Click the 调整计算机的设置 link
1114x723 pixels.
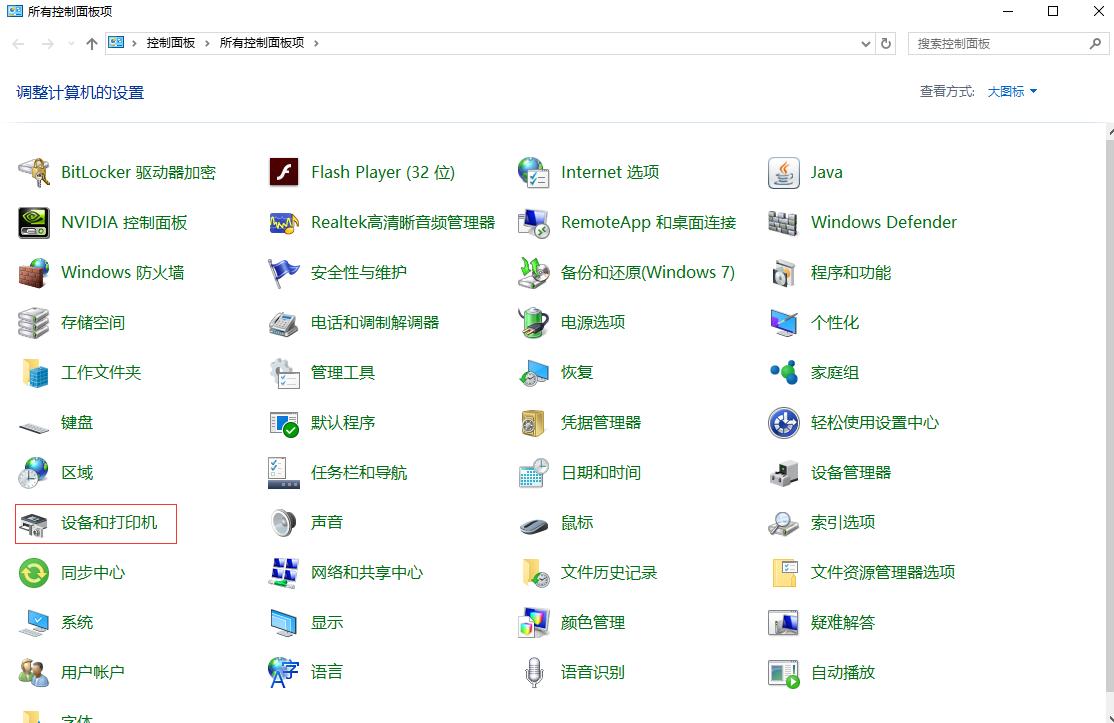tap(80, 91)
